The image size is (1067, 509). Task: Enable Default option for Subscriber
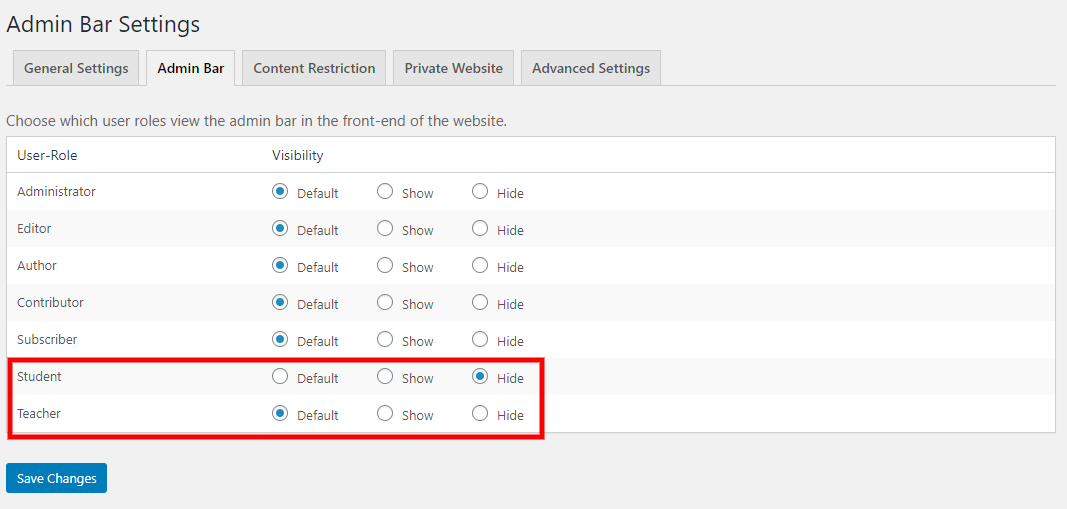pyautogui.click(x=279, y=339)
